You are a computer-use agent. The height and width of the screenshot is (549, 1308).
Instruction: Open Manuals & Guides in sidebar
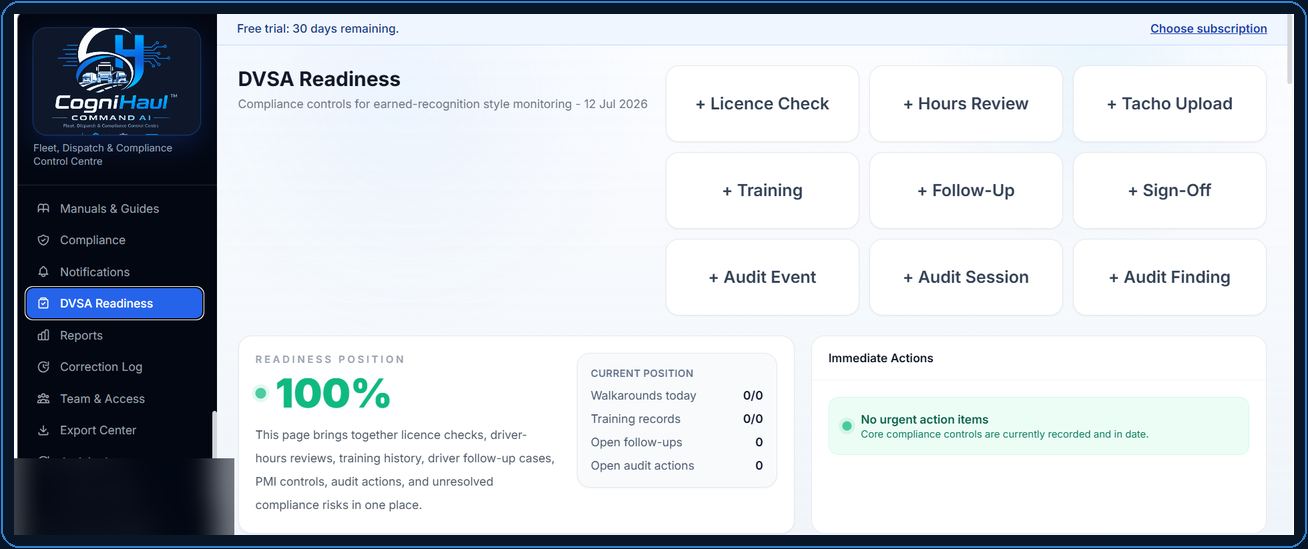pyautogui.click(x=115, y=209)
